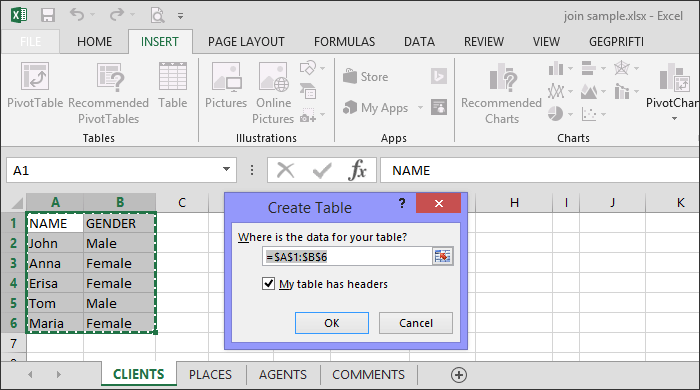
Task: Open the Store app button
Action: tap(366, 77)
